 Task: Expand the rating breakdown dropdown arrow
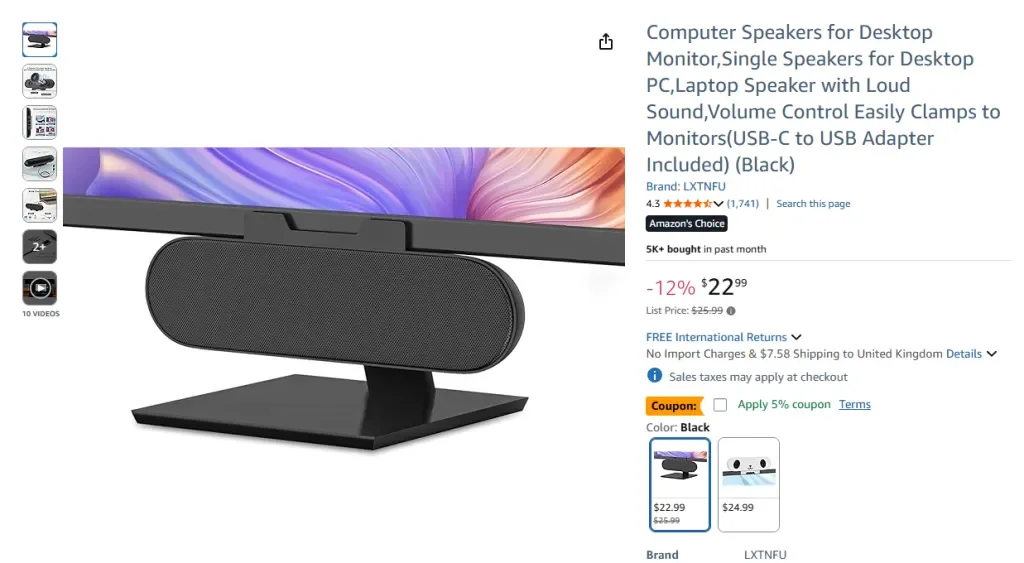719,204
